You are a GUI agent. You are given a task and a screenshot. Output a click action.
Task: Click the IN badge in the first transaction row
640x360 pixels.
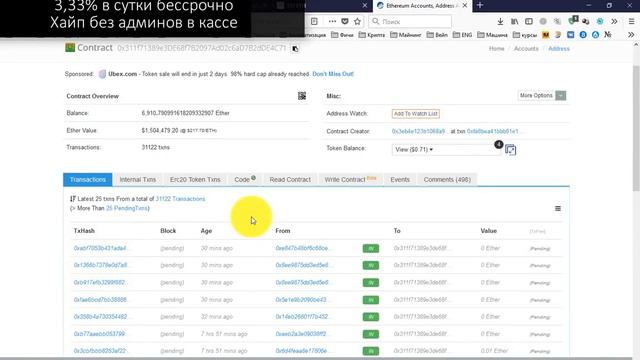click(x=371, y=249)
